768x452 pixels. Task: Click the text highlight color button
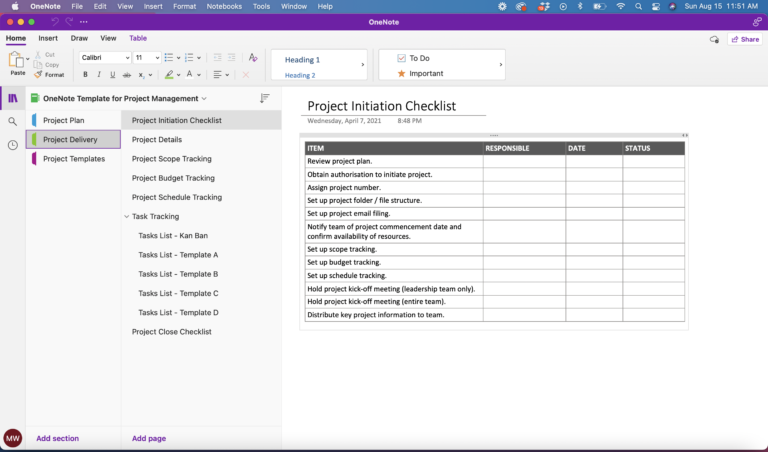[171, 75]
